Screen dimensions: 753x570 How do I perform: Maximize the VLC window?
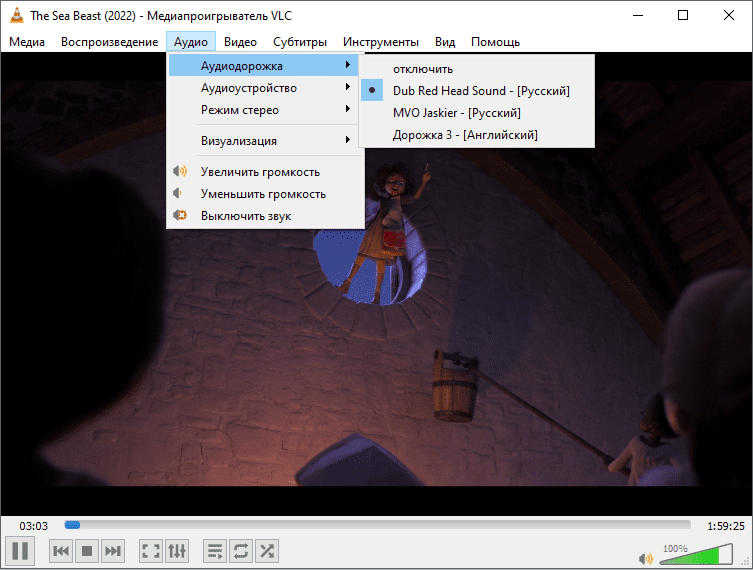pyautogui.click(x=682, y=15)
